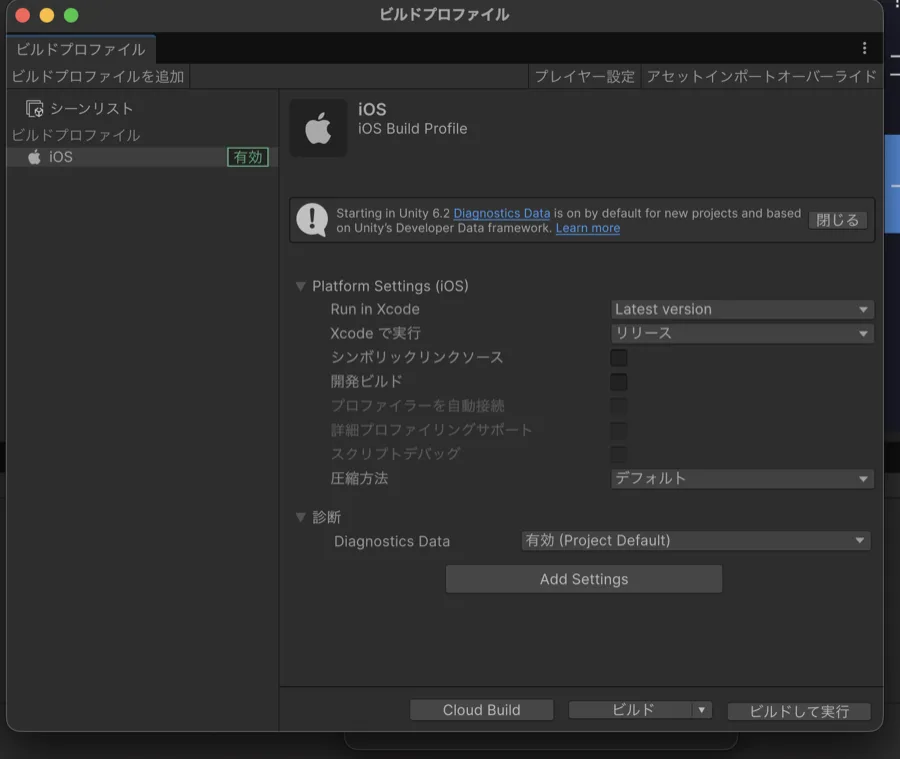
Task: Toggle the シンボリックリンクソース checkbox
Action: pos(618,357)
